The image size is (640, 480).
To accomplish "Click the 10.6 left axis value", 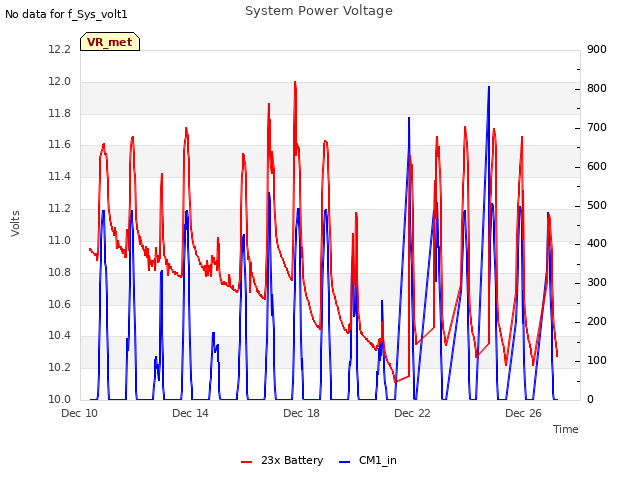I will point(60,304).
